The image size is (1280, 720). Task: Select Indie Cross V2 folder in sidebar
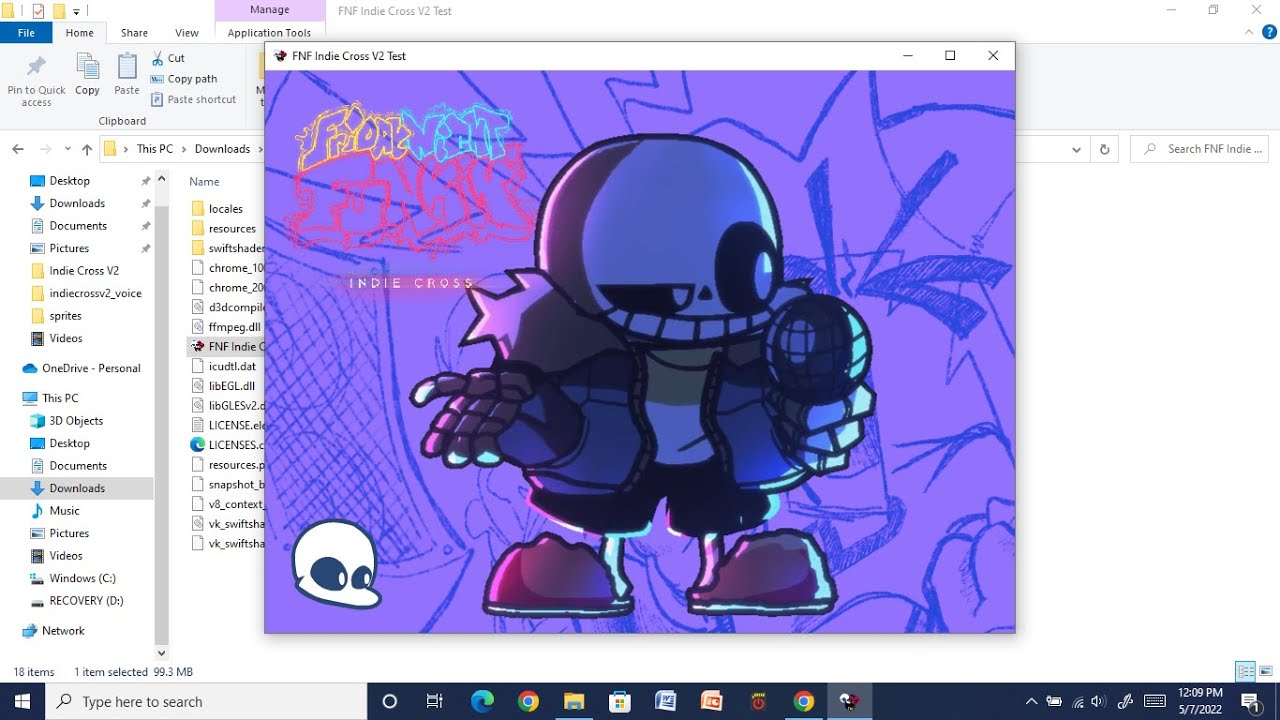click(x=84, y=271)
